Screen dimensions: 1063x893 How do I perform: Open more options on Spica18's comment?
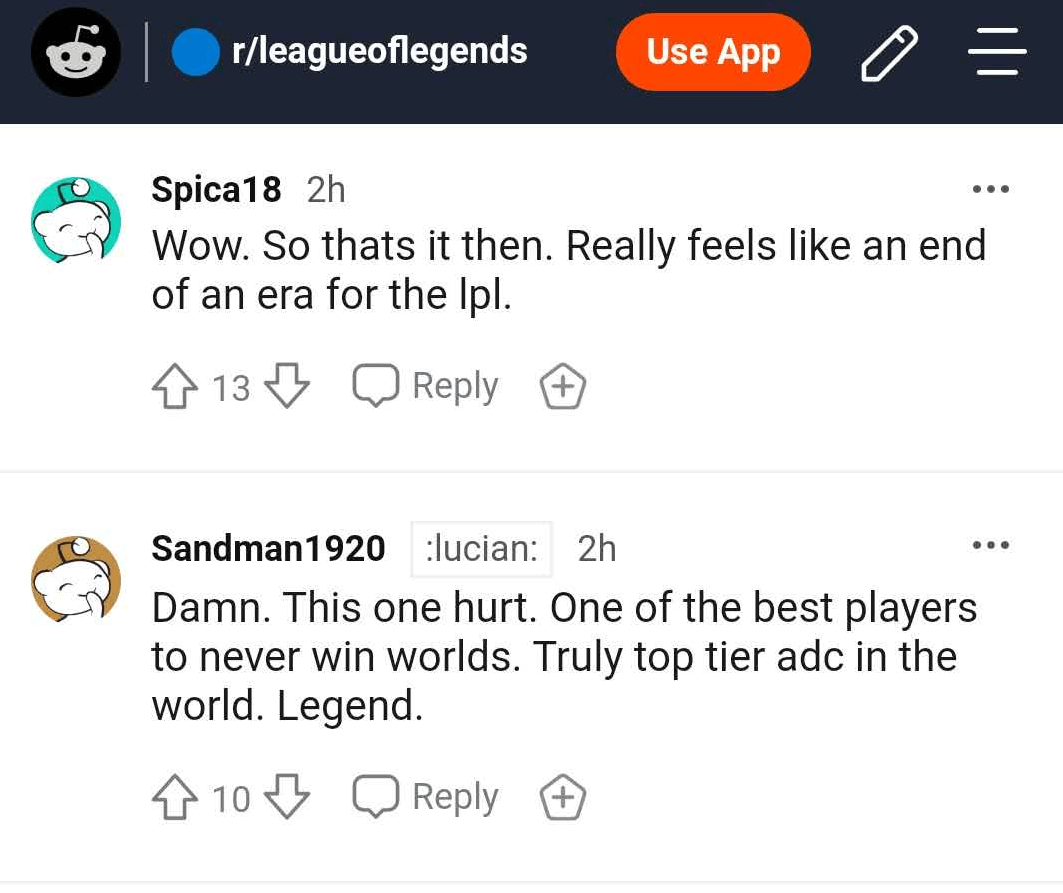pyautogui.click(x=991, y=189)
